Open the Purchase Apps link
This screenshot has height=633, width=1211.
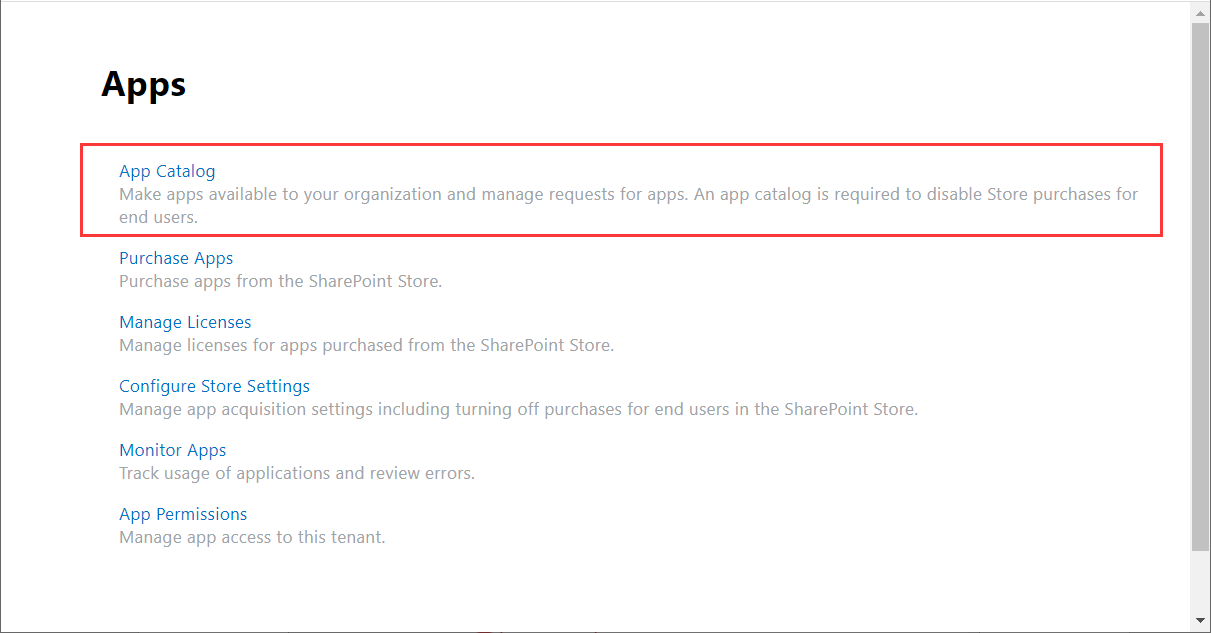click(176, 258)
